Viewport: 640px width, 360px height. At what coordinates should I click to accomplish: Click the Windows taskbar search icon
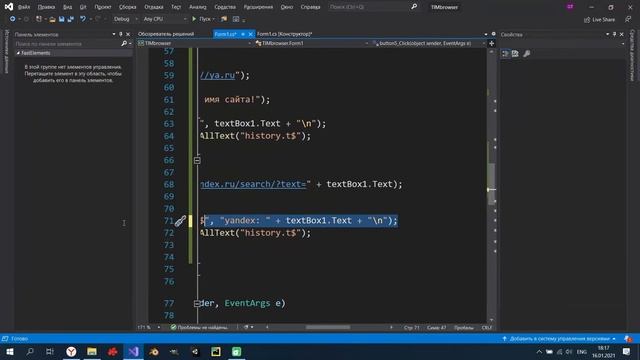click(x=30, y=351)
